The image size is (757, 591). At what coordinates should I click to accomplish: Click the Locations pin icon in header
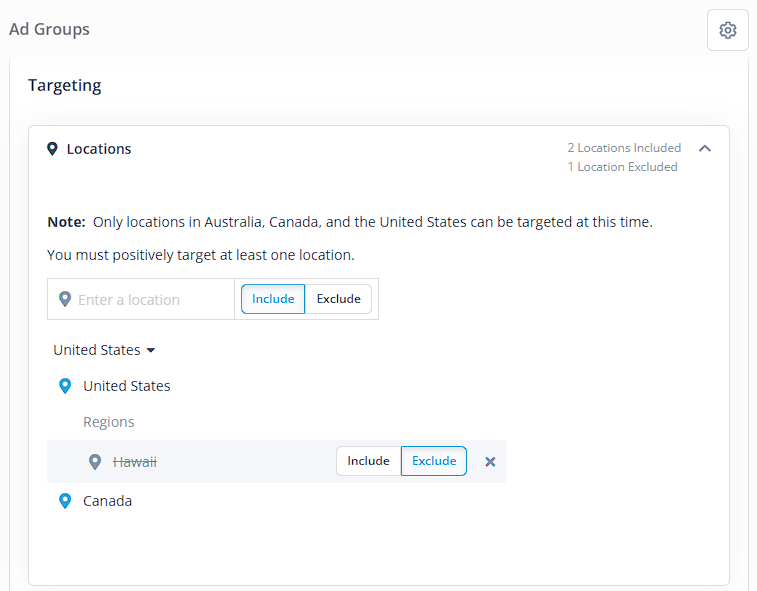52,149
